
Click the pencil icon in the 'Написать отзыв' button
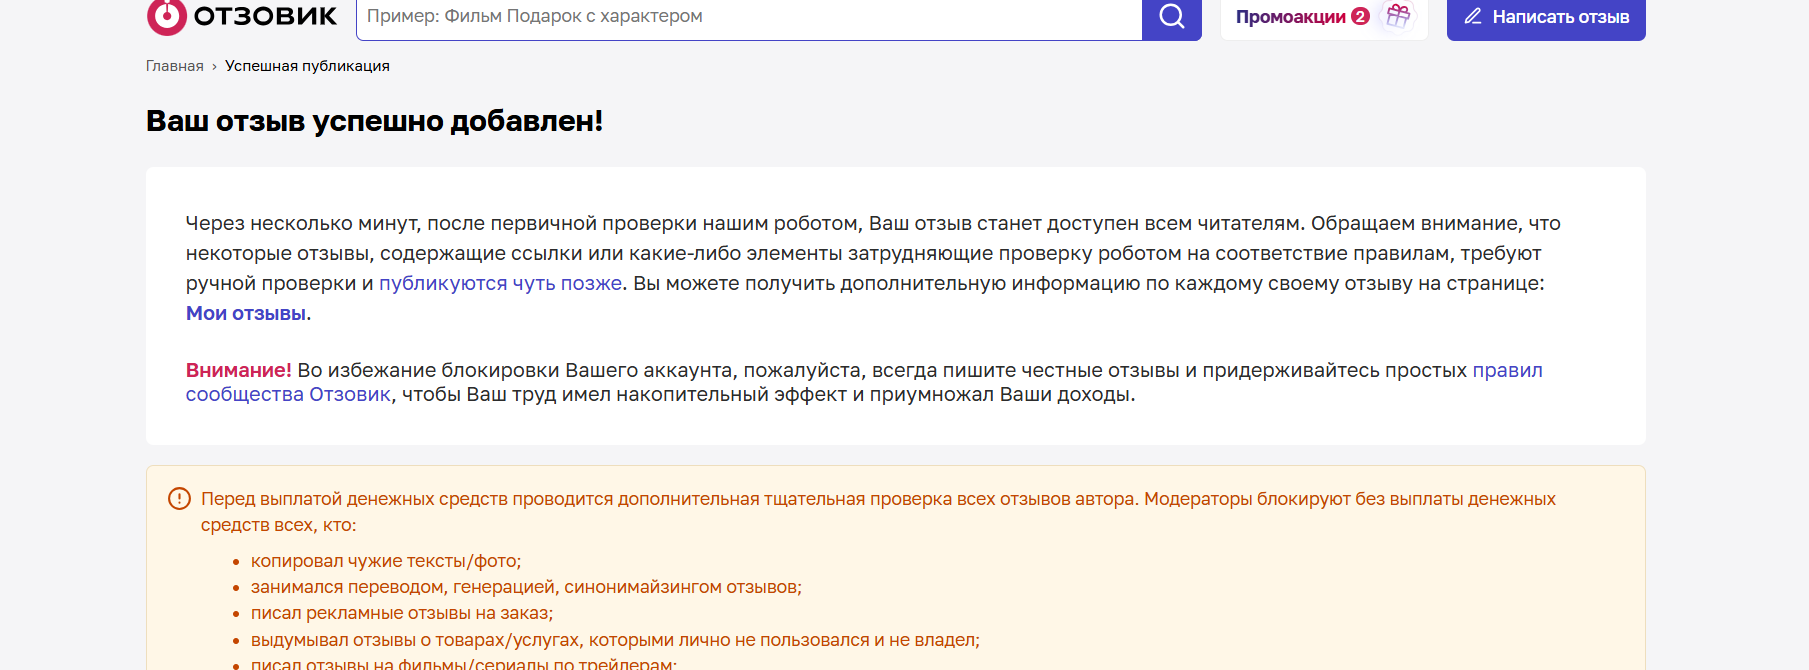click(x=1473, y=16)
